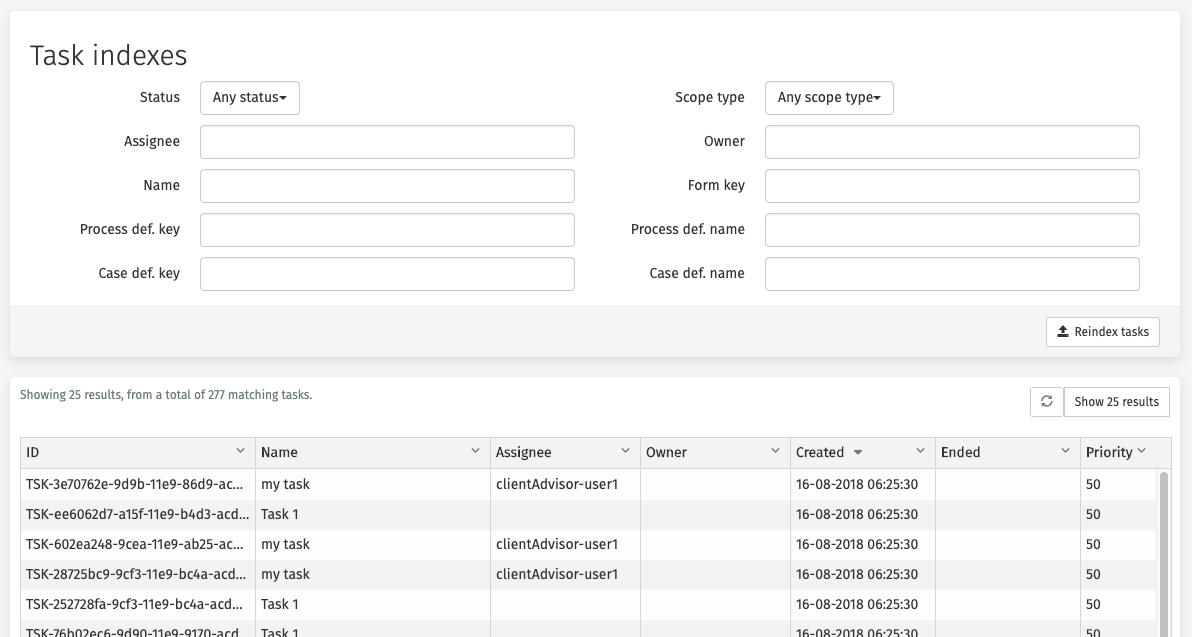Open the Any status dropdown
This screenshot has height=637, width=1192.
250,98
